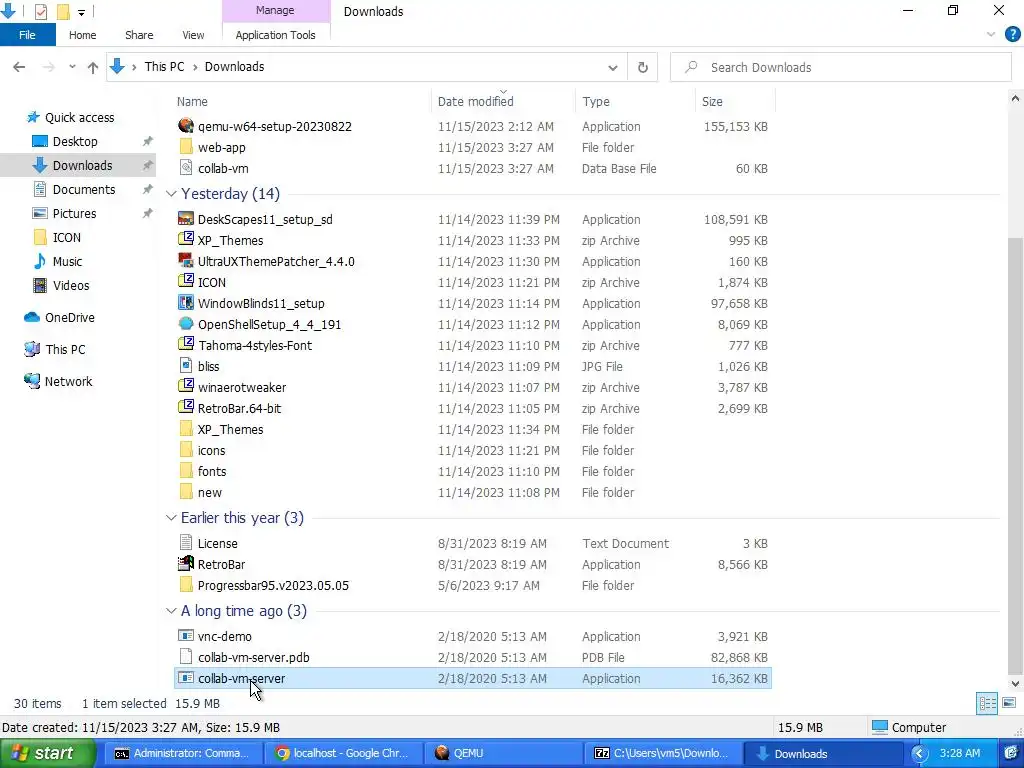Click the collab-vm database file icon
The width and height of the screenshot is (1024, 768).
click(186, 168)
